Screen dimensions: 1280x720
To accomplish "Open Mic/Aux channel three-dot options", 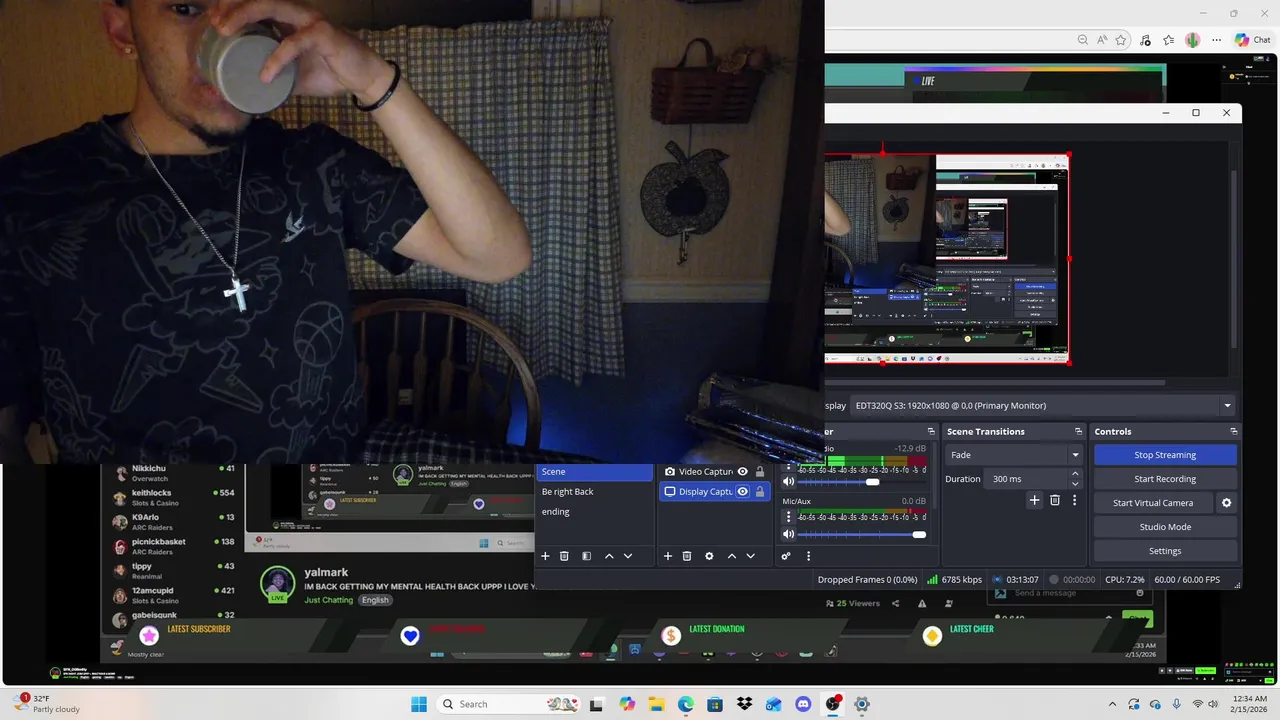I will [x=789, y=517].
